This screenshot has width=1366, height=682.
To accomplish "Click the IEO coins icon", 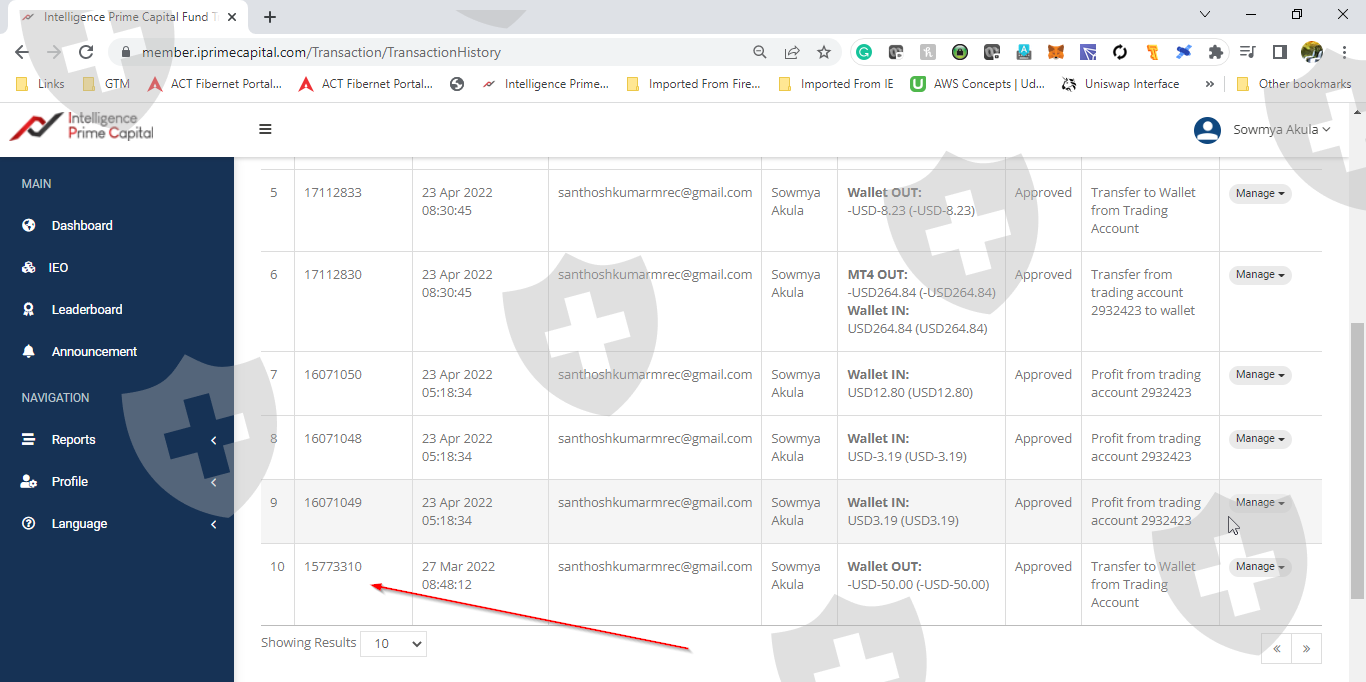I will 29,268.
